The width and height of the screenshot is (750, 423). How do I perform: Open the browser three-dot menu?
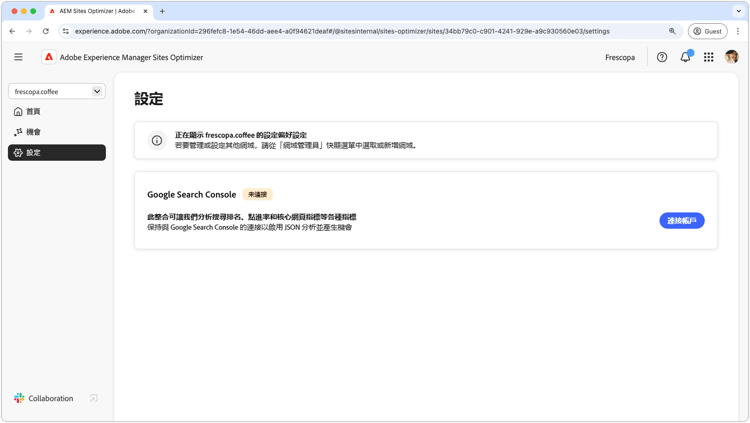[x=738, y=31]
